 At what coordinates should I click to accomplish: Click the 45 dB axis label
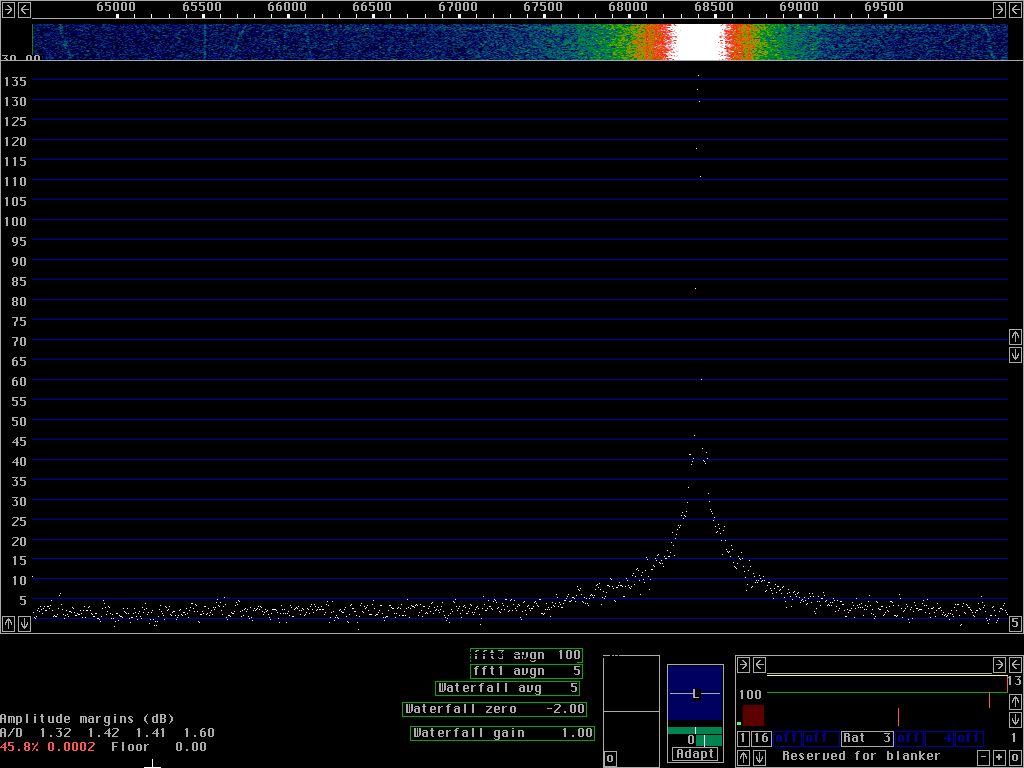coord(18,441)
